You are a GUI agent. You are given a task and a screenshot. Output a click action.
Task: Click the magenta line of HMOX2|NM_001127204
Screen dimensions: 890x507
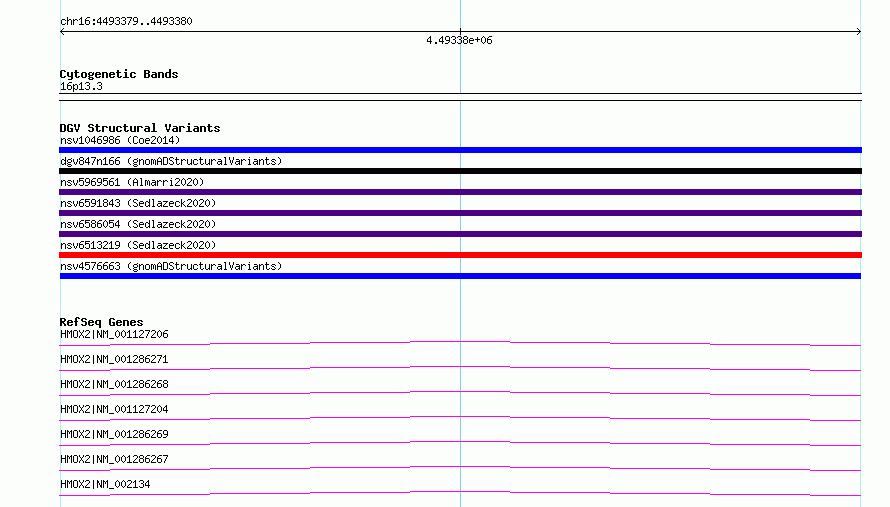pos(460,418)
